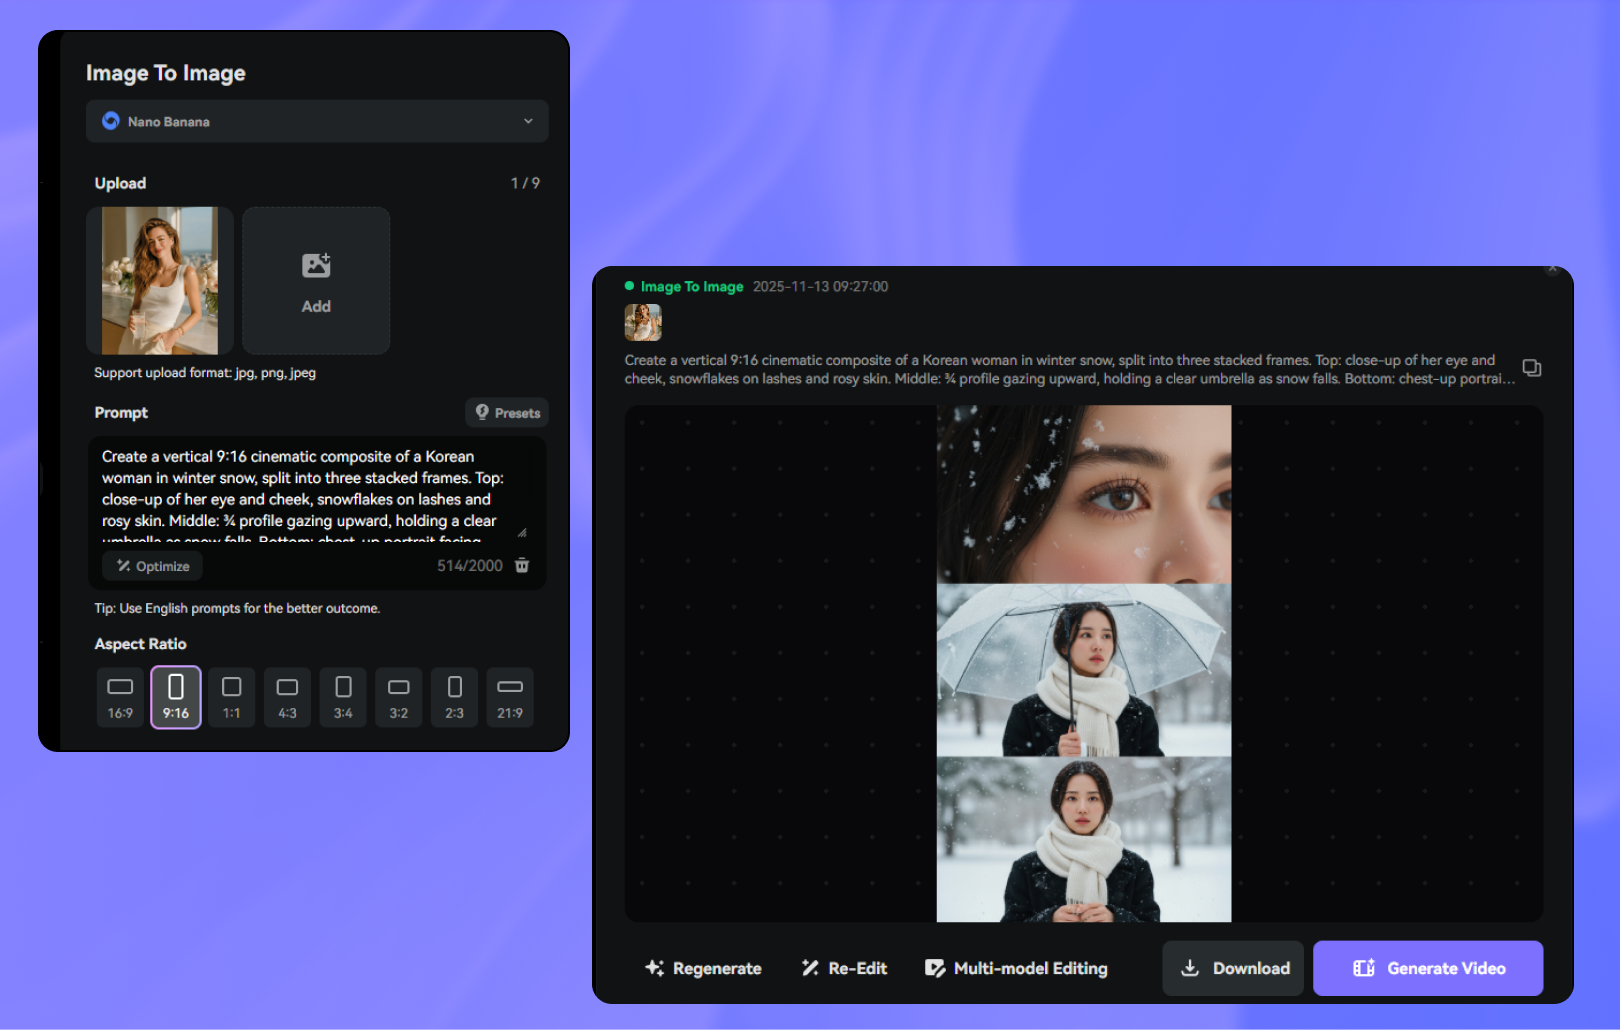Open Multi-model Editing
Viewport: 1620px width, 1030px height.
click(1016, 968)
